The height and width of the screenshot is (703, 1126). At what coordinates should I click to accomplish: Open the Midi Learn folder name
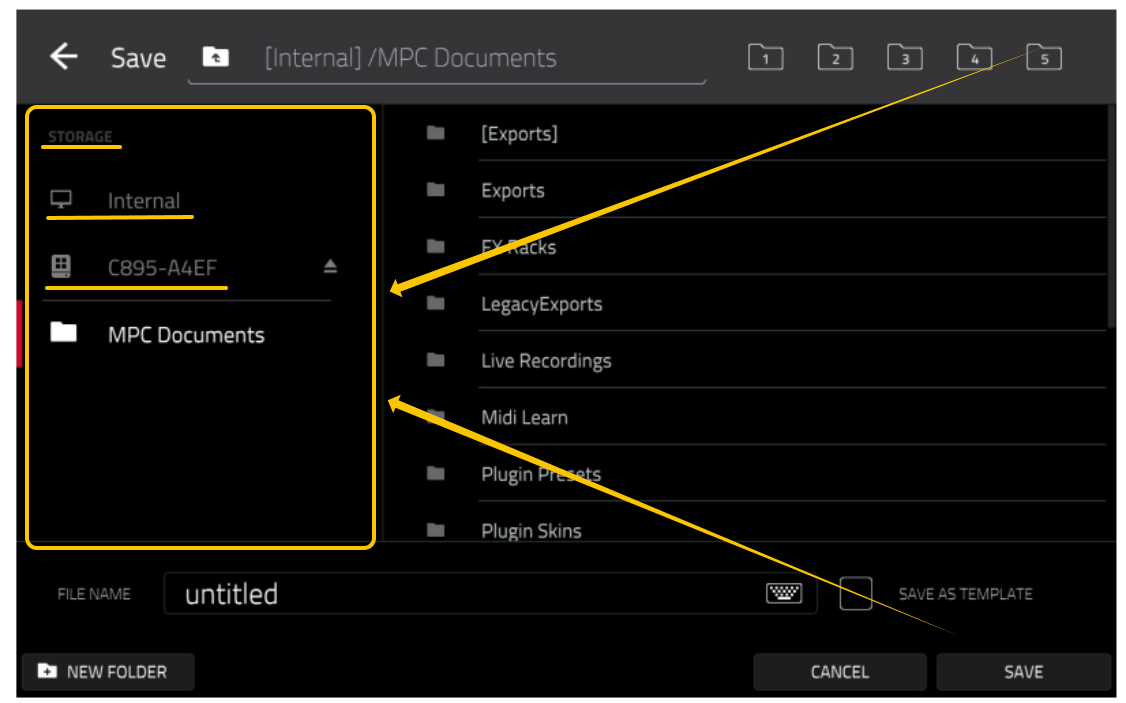pos(524,417)
